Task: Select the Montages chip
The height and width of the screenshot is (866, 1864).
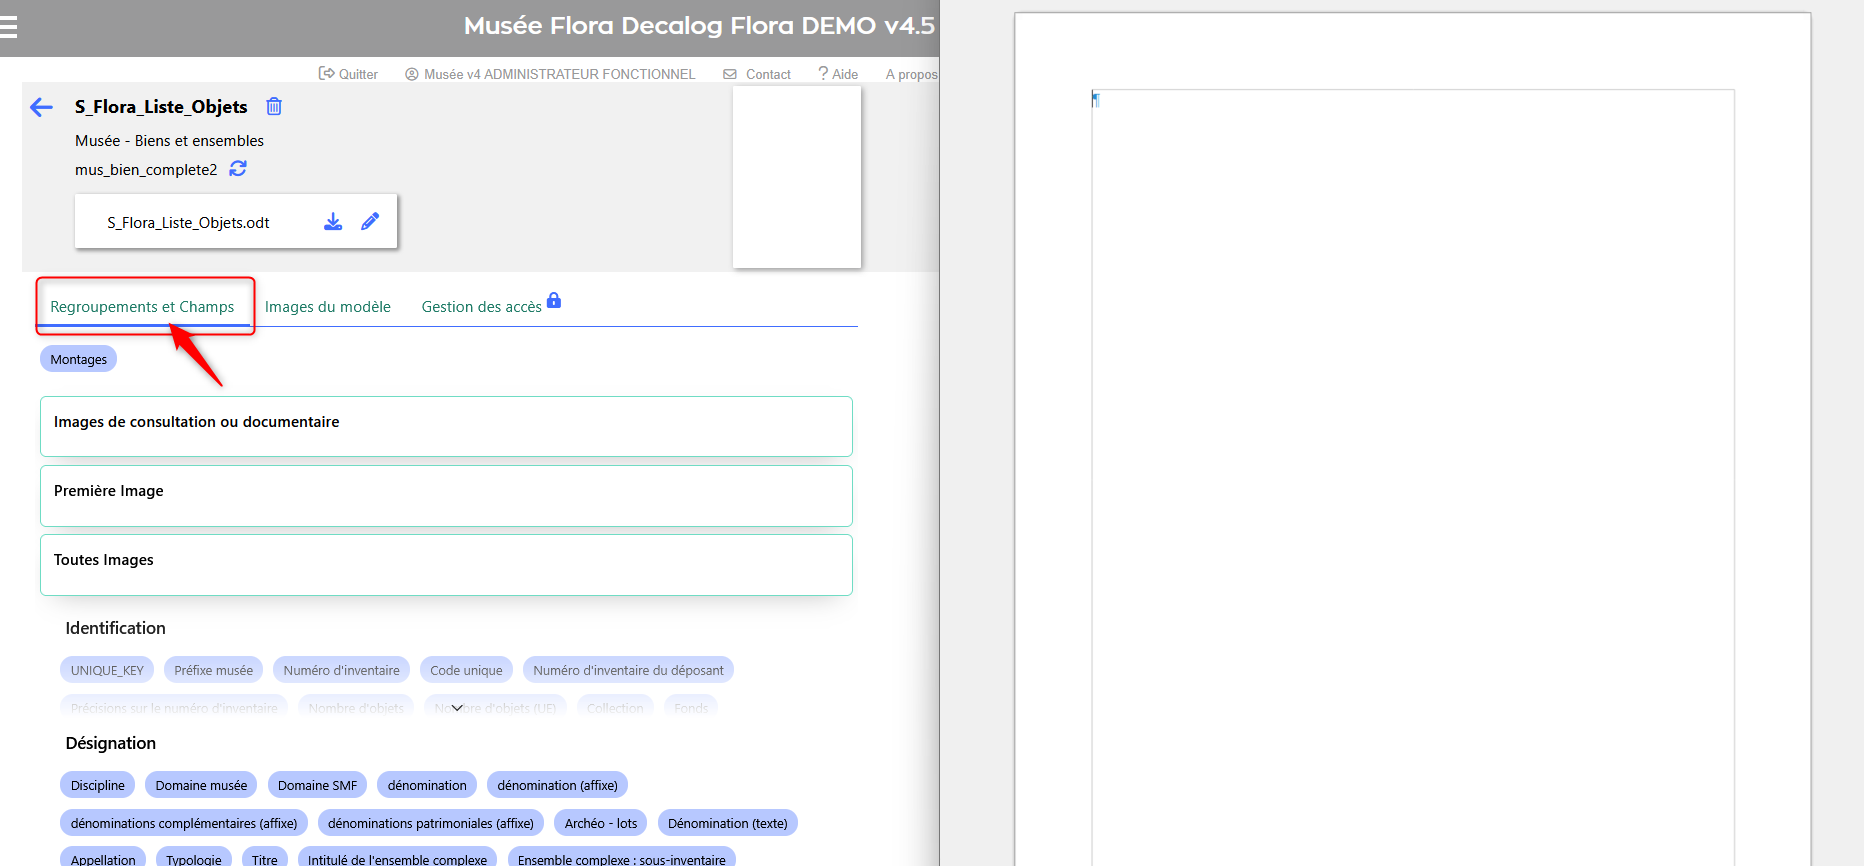Action: (78, 359)
